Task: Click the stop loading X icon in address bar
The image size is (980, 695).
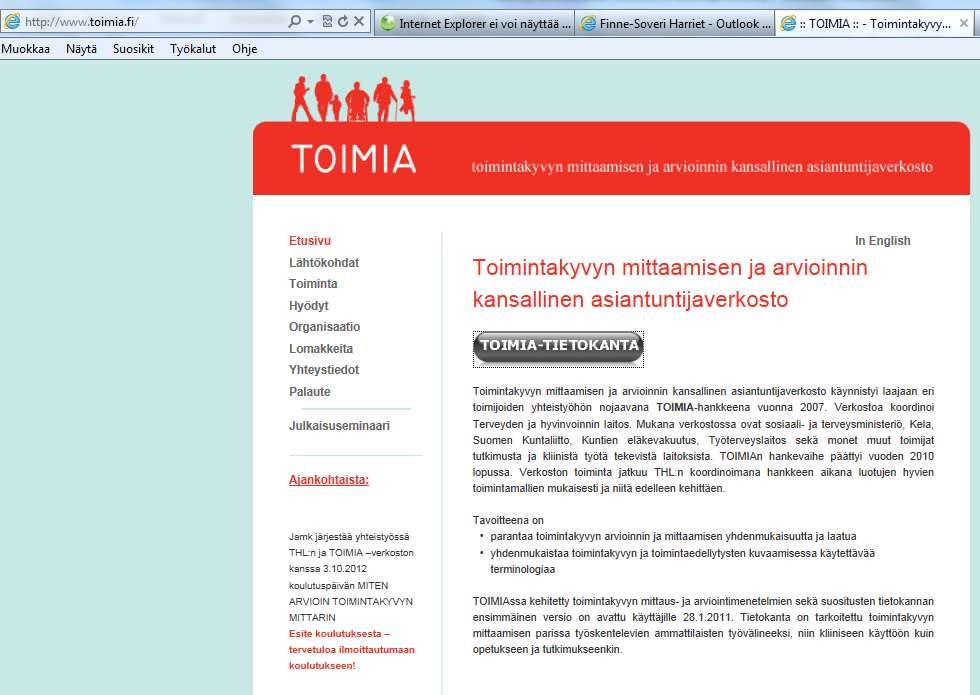Action: [359, 21]
